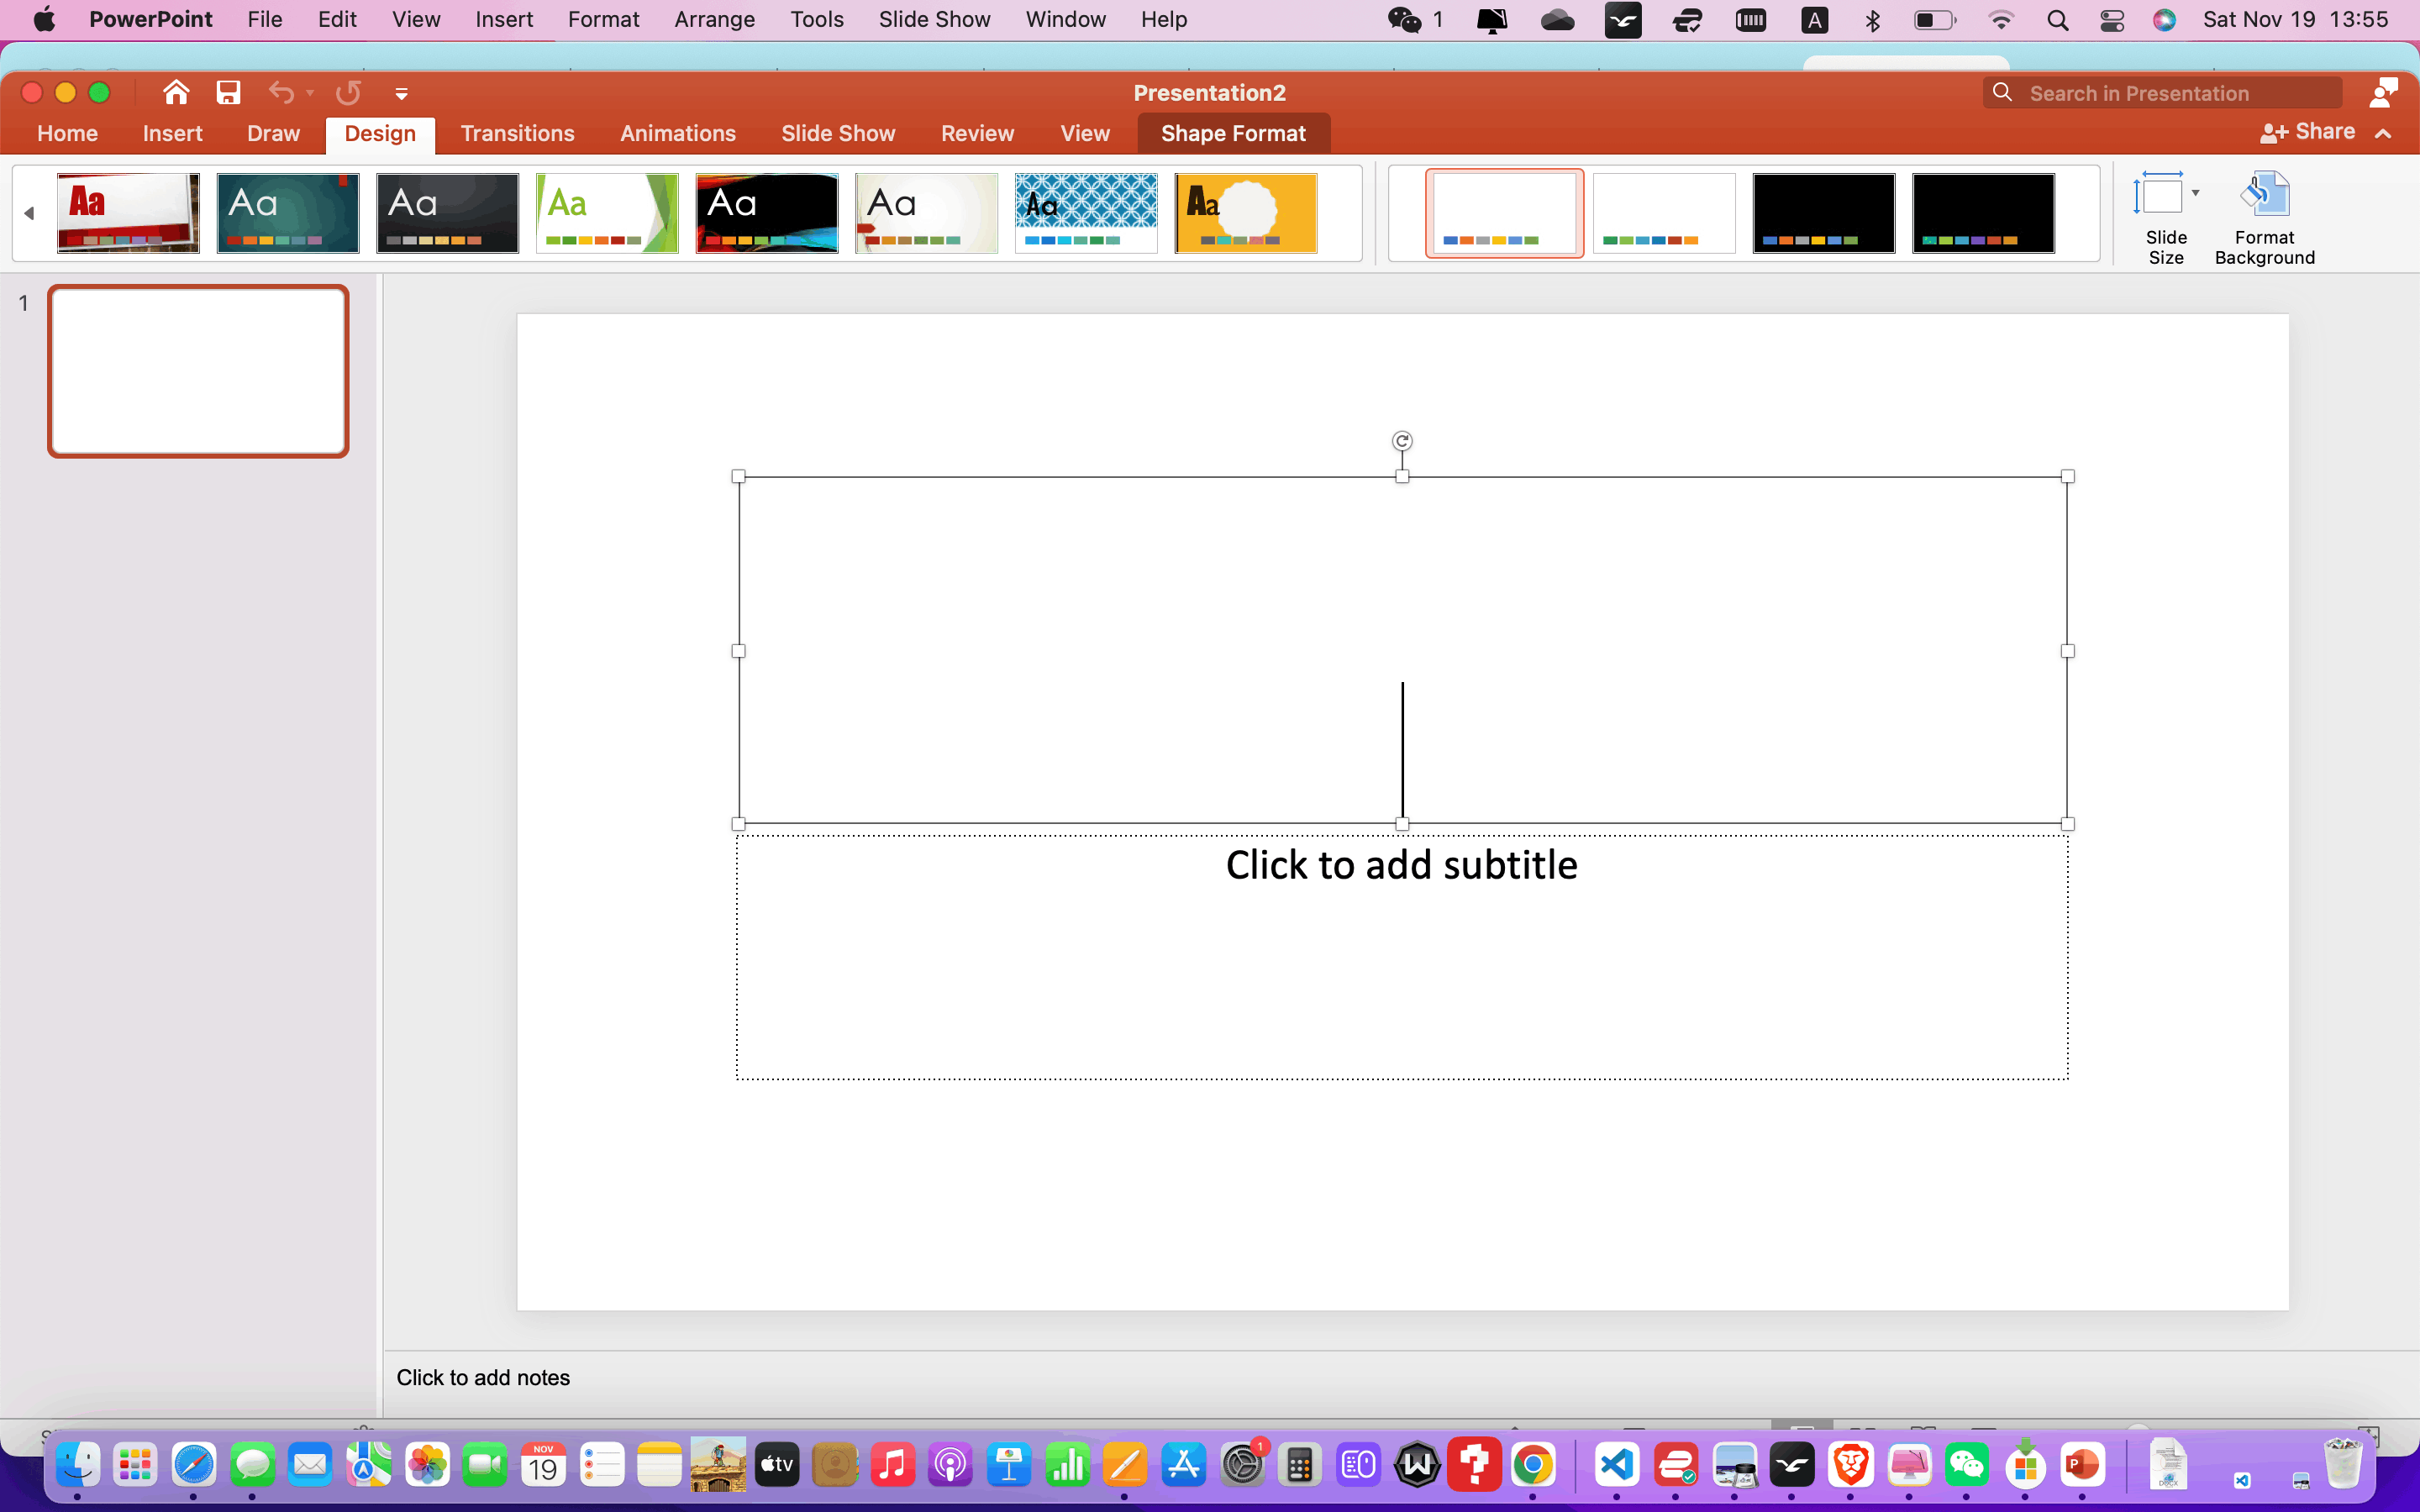The image size is (2420, 1512).
Task: Click the Search in Presentation field
Action: [x=2162, y=93]
